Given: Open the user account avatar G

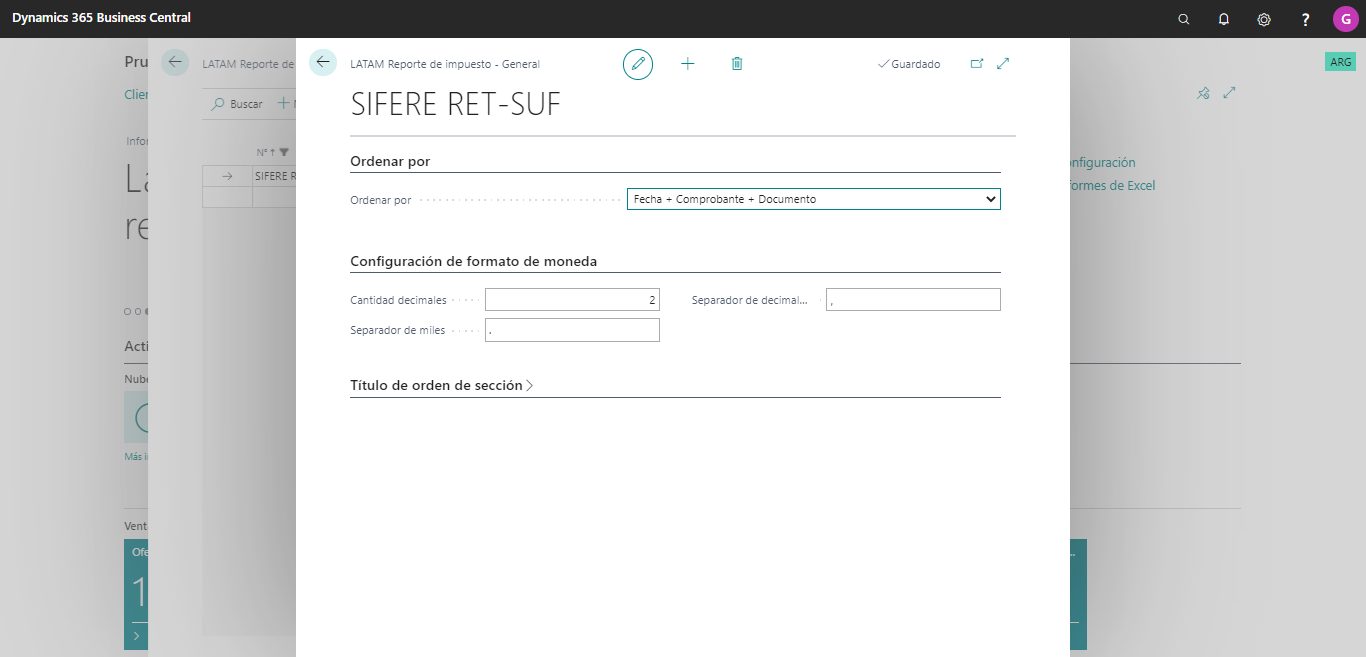Looking at the screenshot, I should pyautogui.click(x=1346, y=19).
